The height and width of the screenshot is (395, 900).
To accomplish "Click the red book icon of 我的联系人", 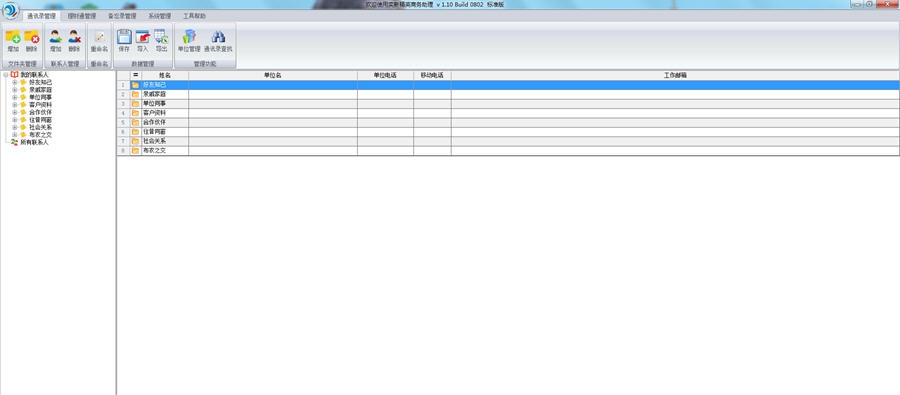I will coord(14,75).
